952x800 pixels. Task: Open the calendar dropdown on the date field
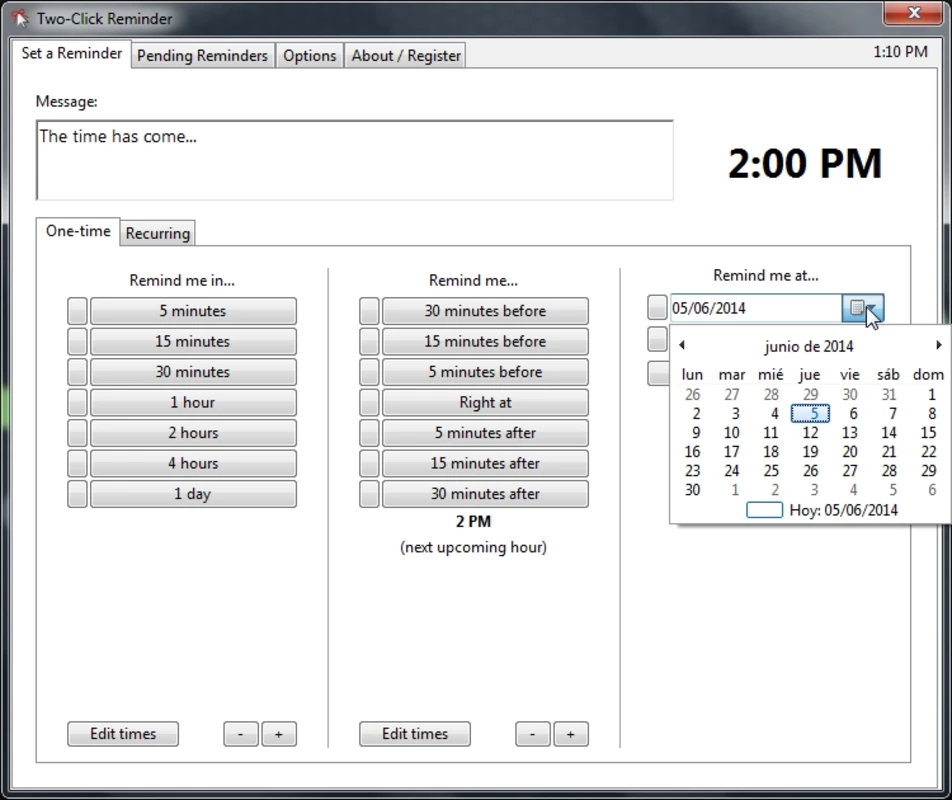[863, 308]
